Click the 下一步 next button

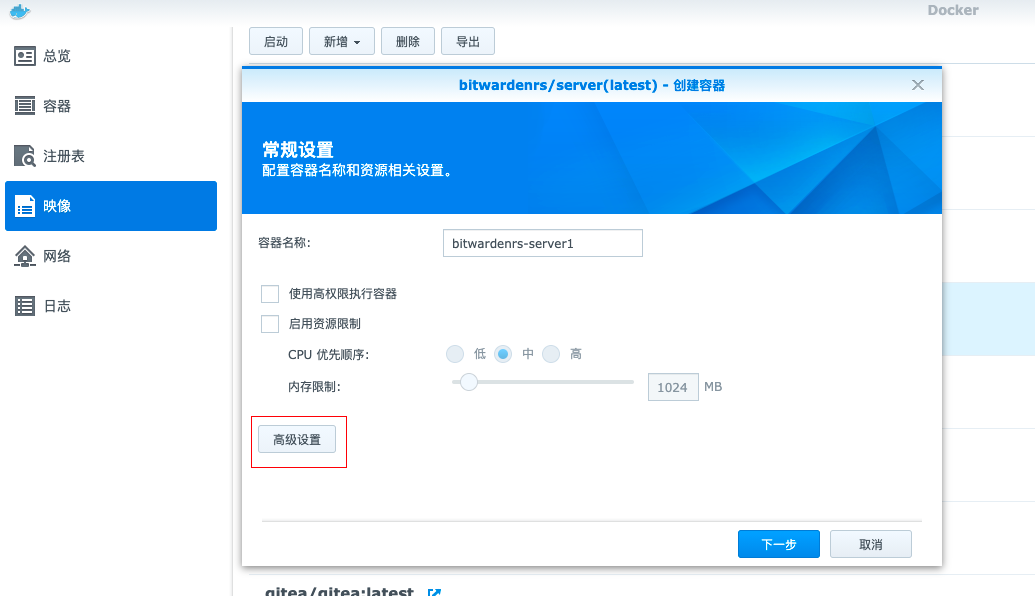pyautogui.click(x=779, y=545)
